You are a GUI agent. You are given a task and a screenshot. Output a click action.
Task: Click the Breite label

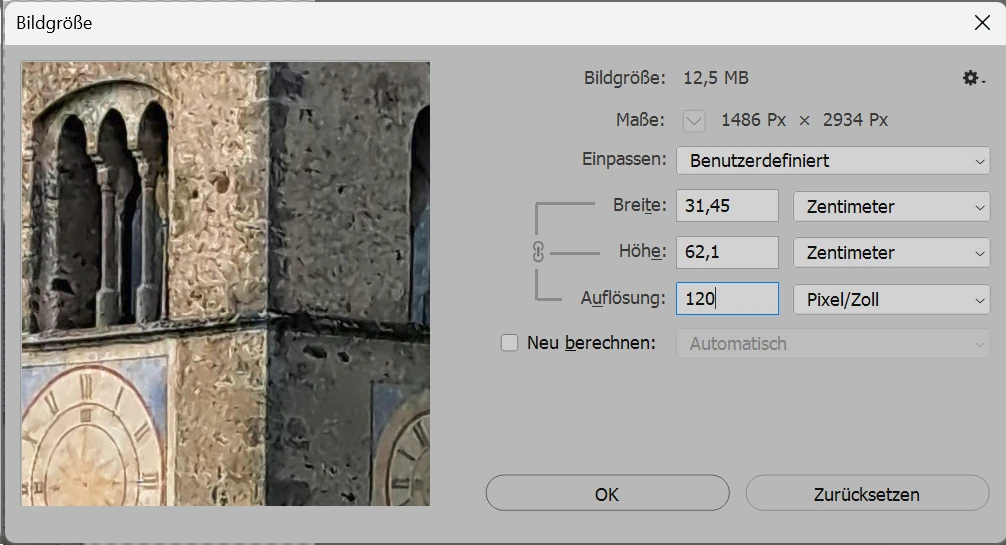coord(639,205)
